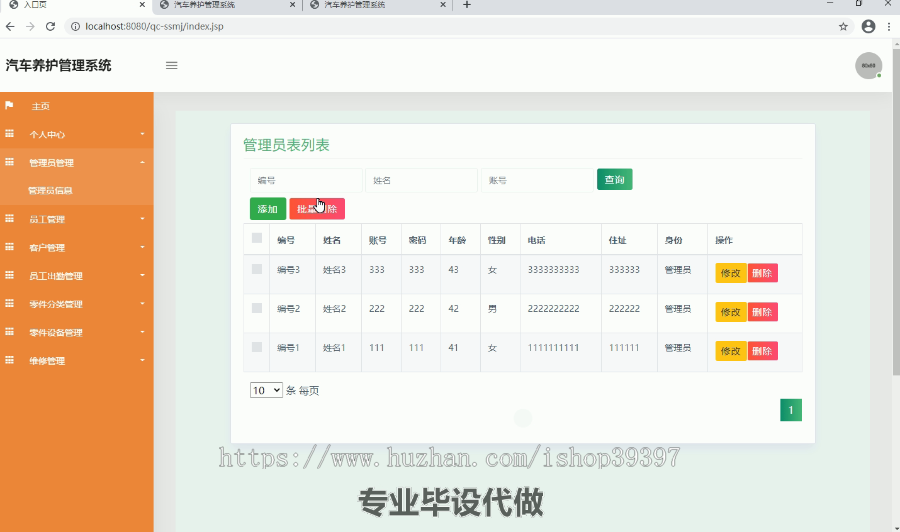Click the grid icon beside 个人中心
Viewport: 900px width, 532px height.
pos(9,134)
